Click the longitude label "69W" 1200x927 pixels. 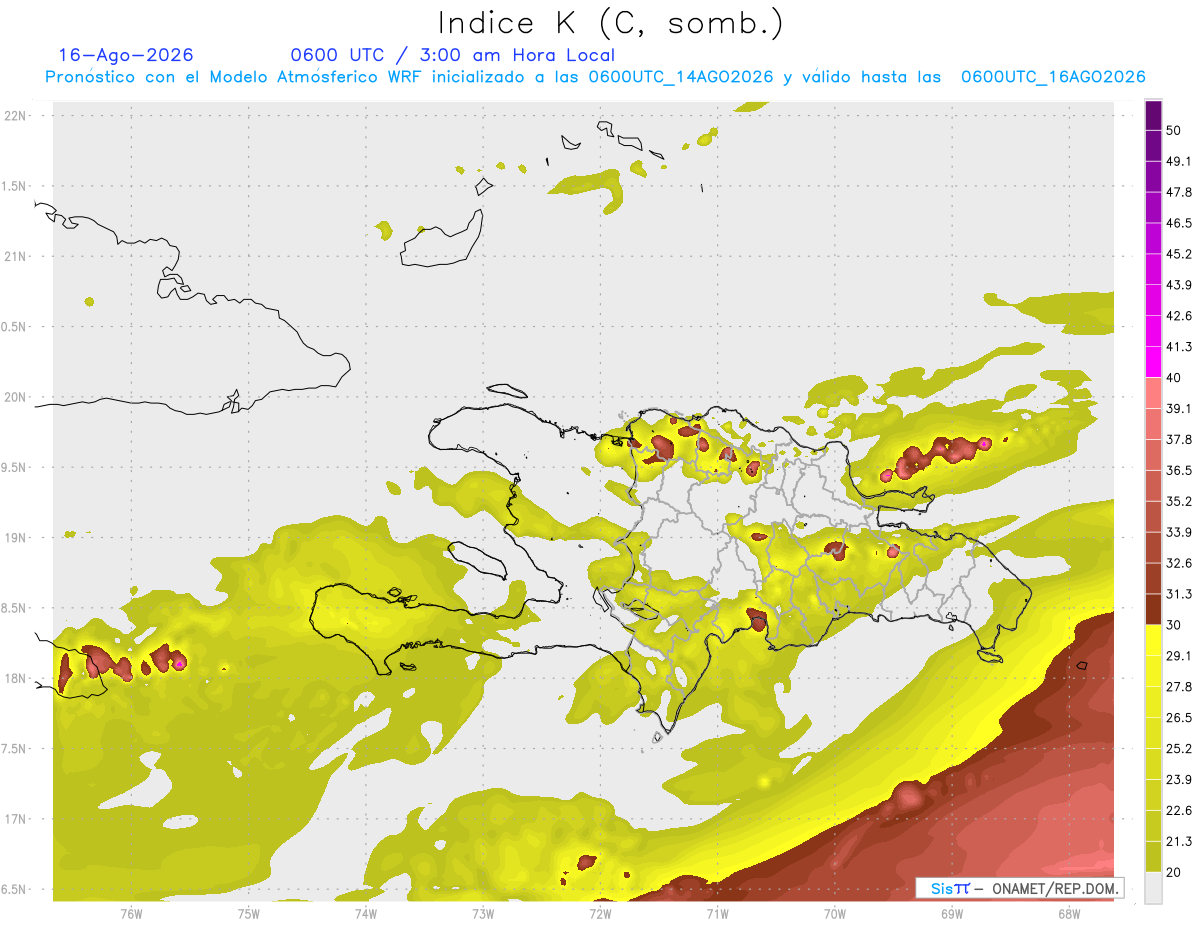[952, 912]
